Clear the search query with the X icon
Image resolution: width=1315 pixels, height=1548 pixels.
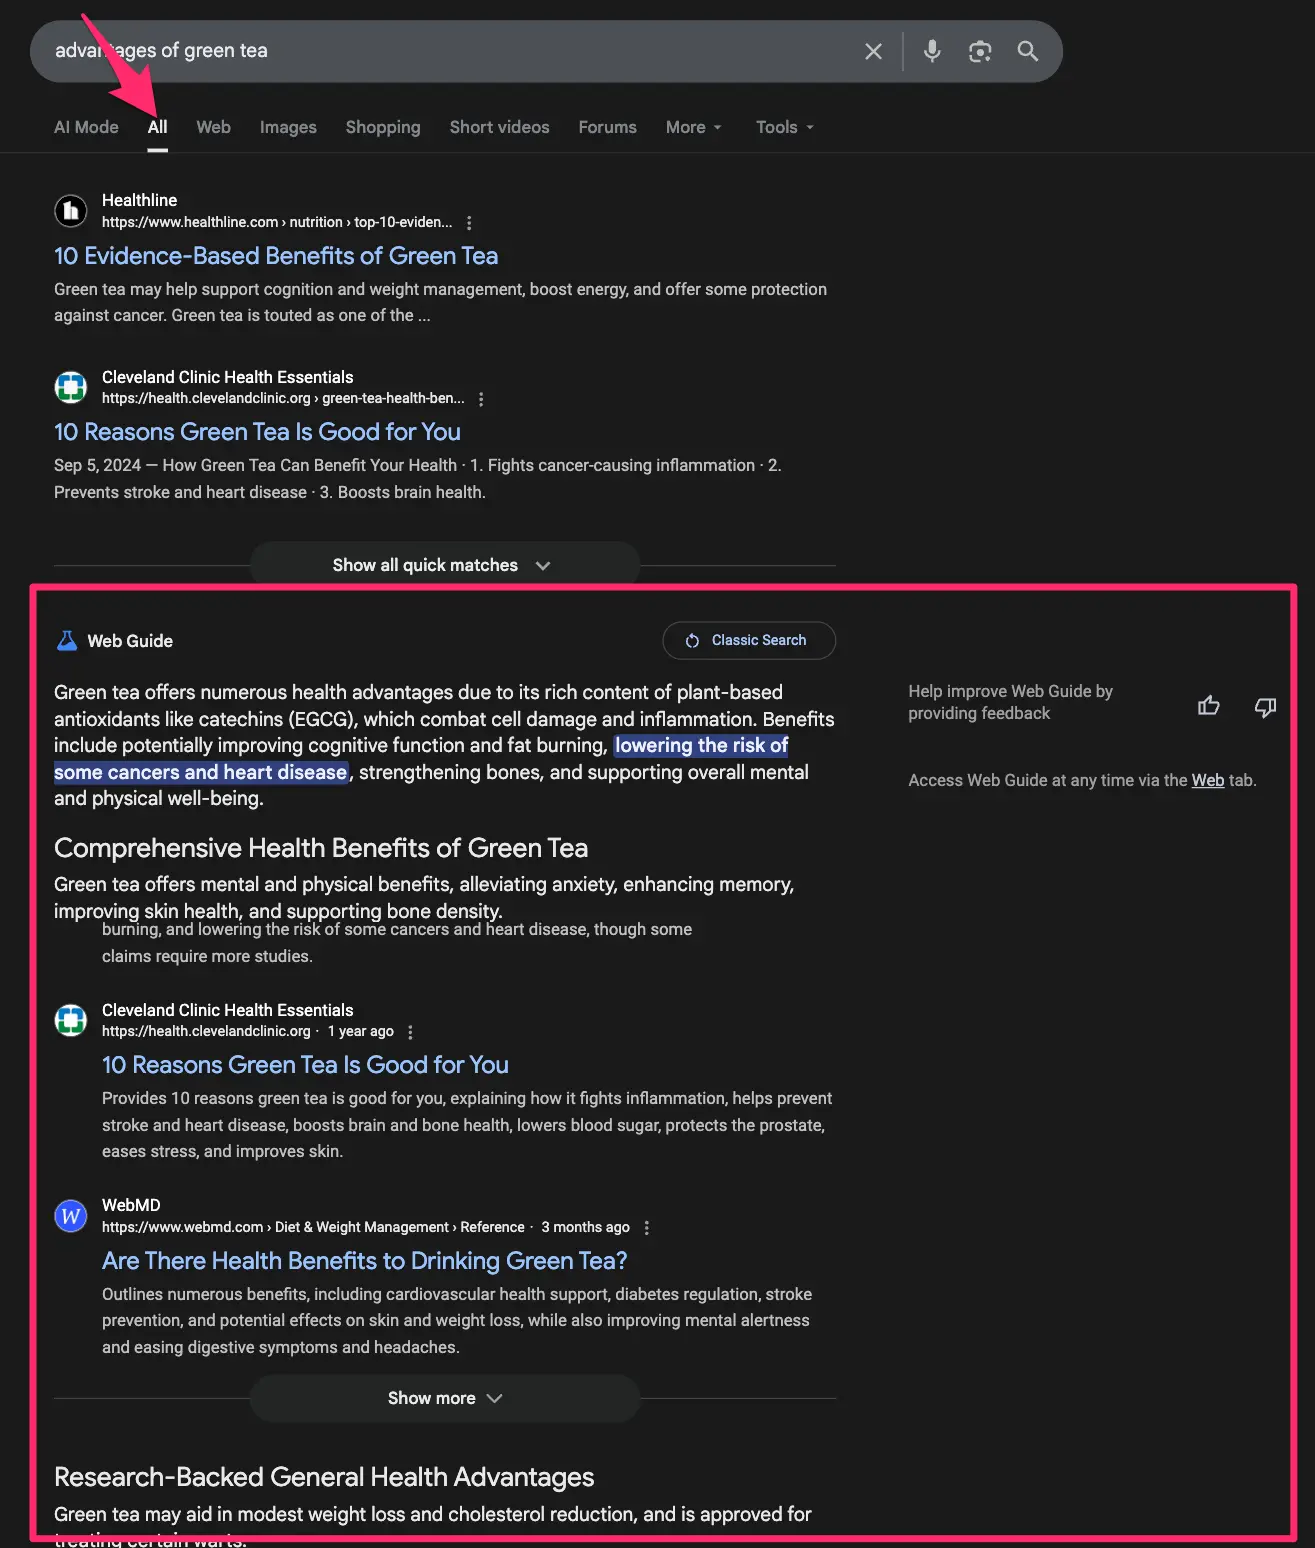pos(872,51)
